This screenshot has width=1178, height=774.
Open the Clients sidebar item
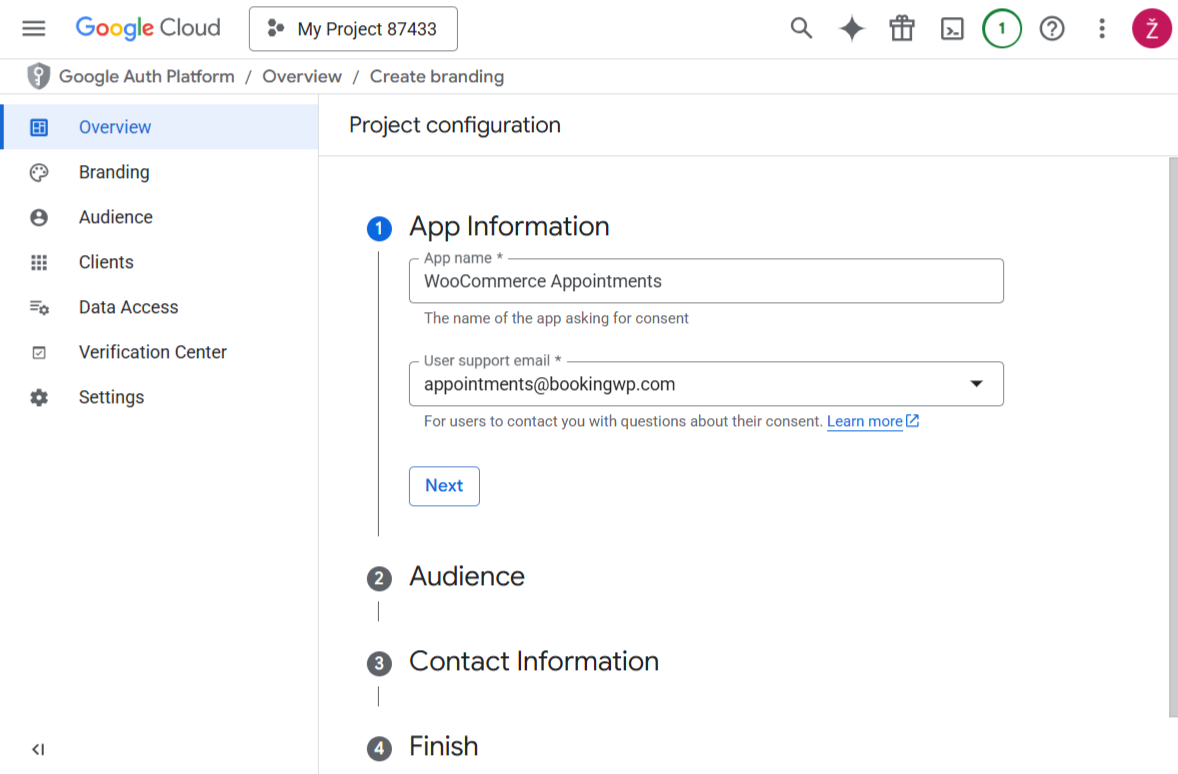pyautogui.click(x=159, y=262)
